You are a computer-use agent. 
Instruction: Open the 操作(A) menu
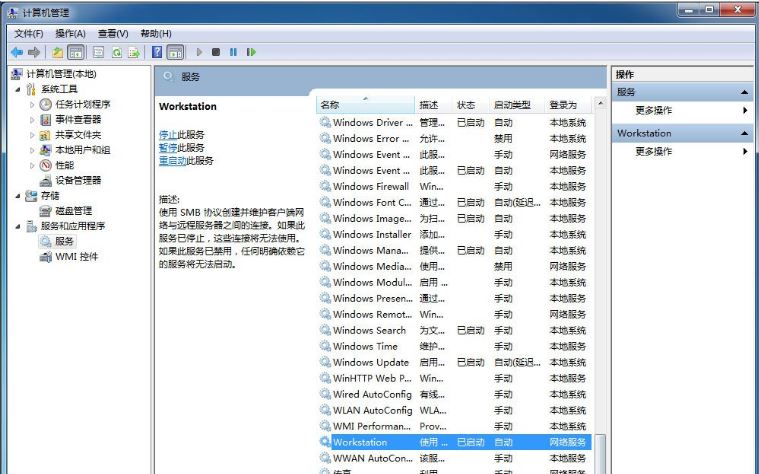[70, 33]
